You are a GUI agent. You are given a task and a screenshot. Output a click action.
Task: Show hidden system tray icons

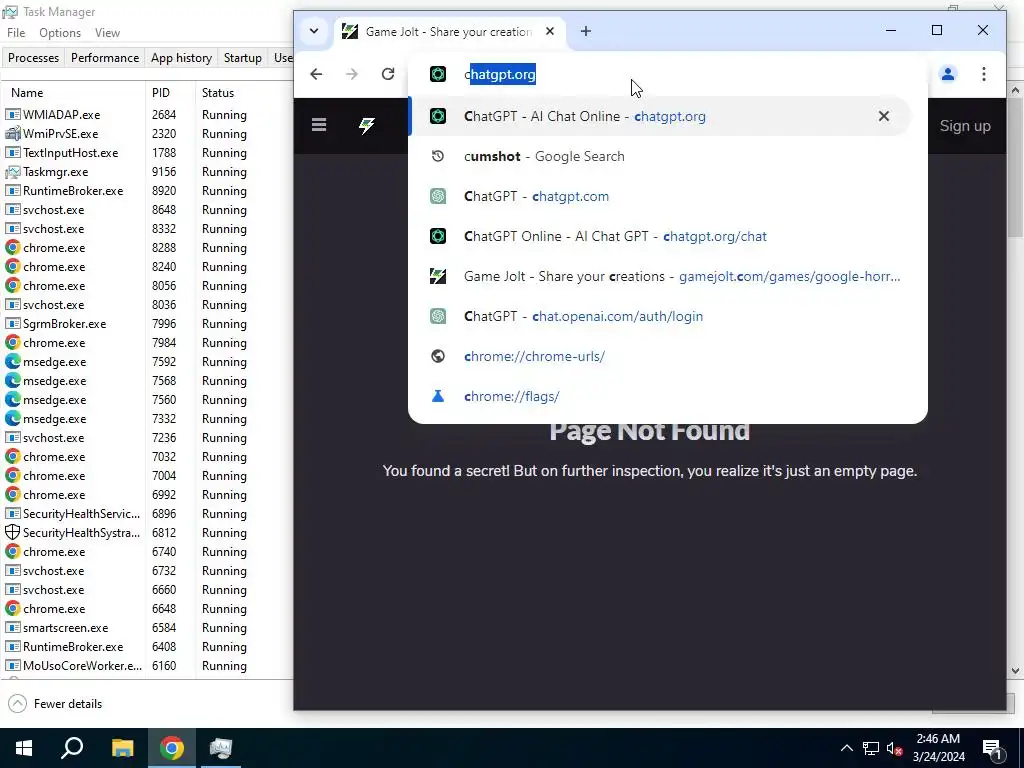coord(846,748)
